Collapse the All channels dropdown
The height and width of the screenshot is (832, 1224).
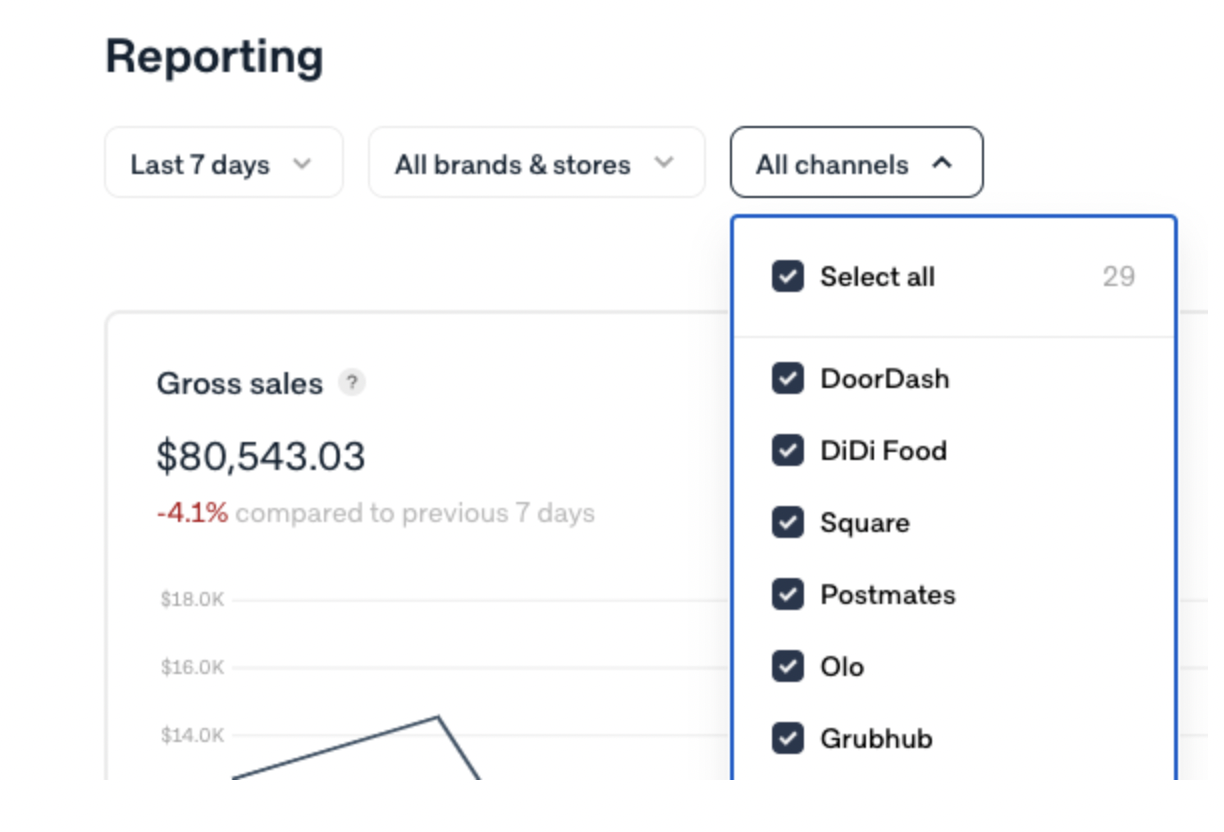click(x=856, y=164)
